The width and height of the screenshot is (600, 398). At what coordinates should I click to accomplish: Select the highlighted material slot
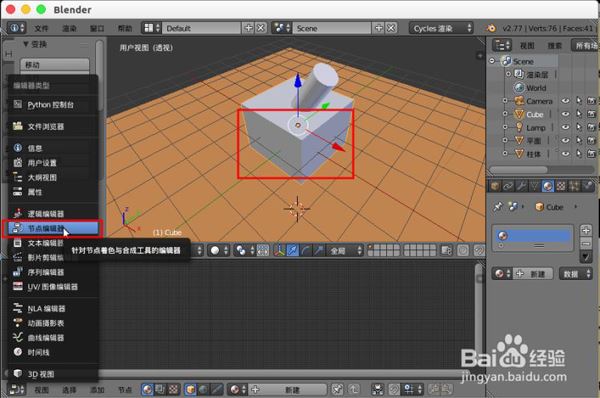tap(533, 235)
